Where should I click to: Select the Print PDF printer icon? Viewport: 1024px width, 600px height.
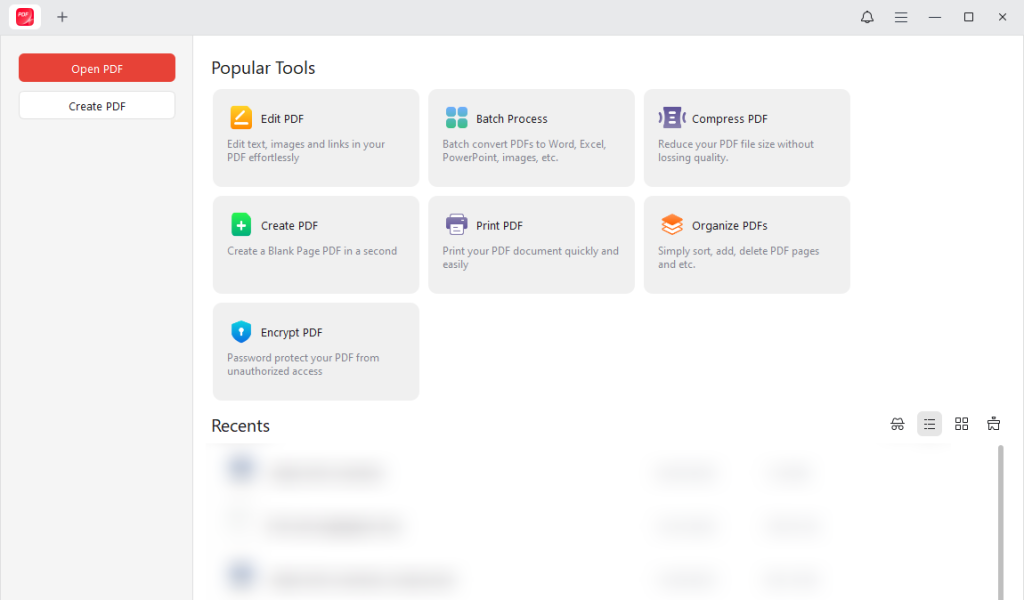pos(456,224)
